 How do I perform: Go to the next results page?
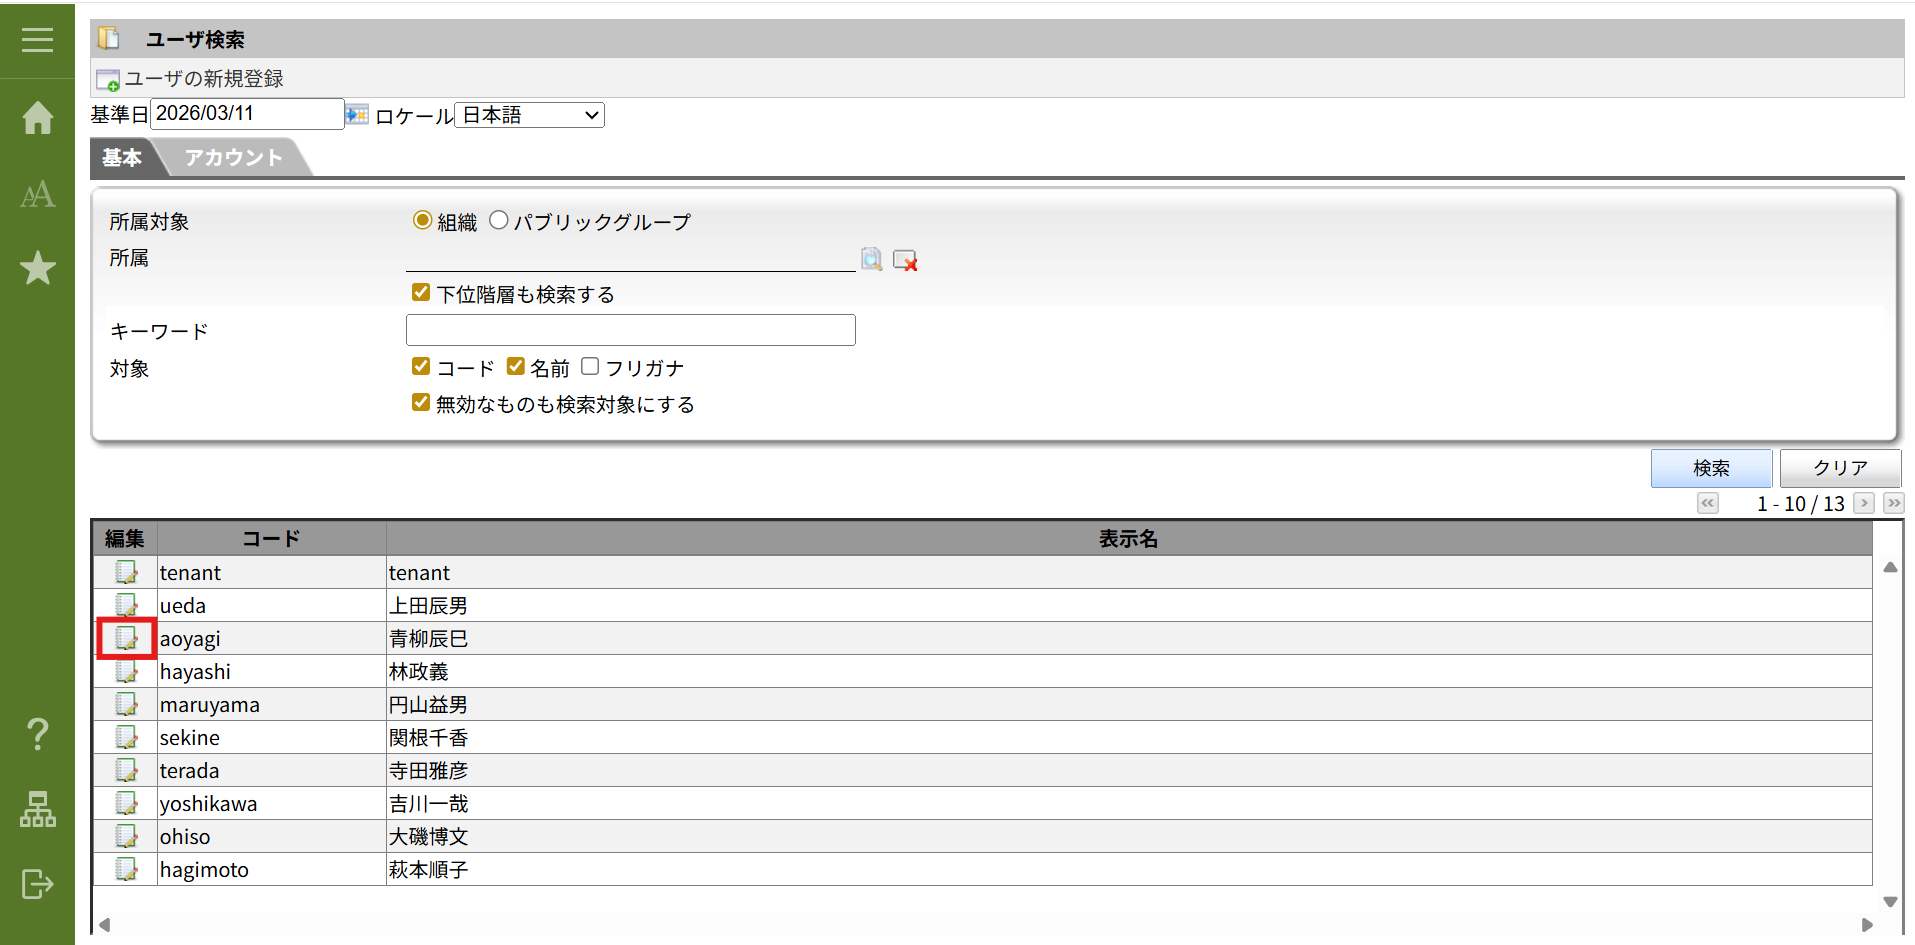pyautogui.click(x=1863, y=503)
